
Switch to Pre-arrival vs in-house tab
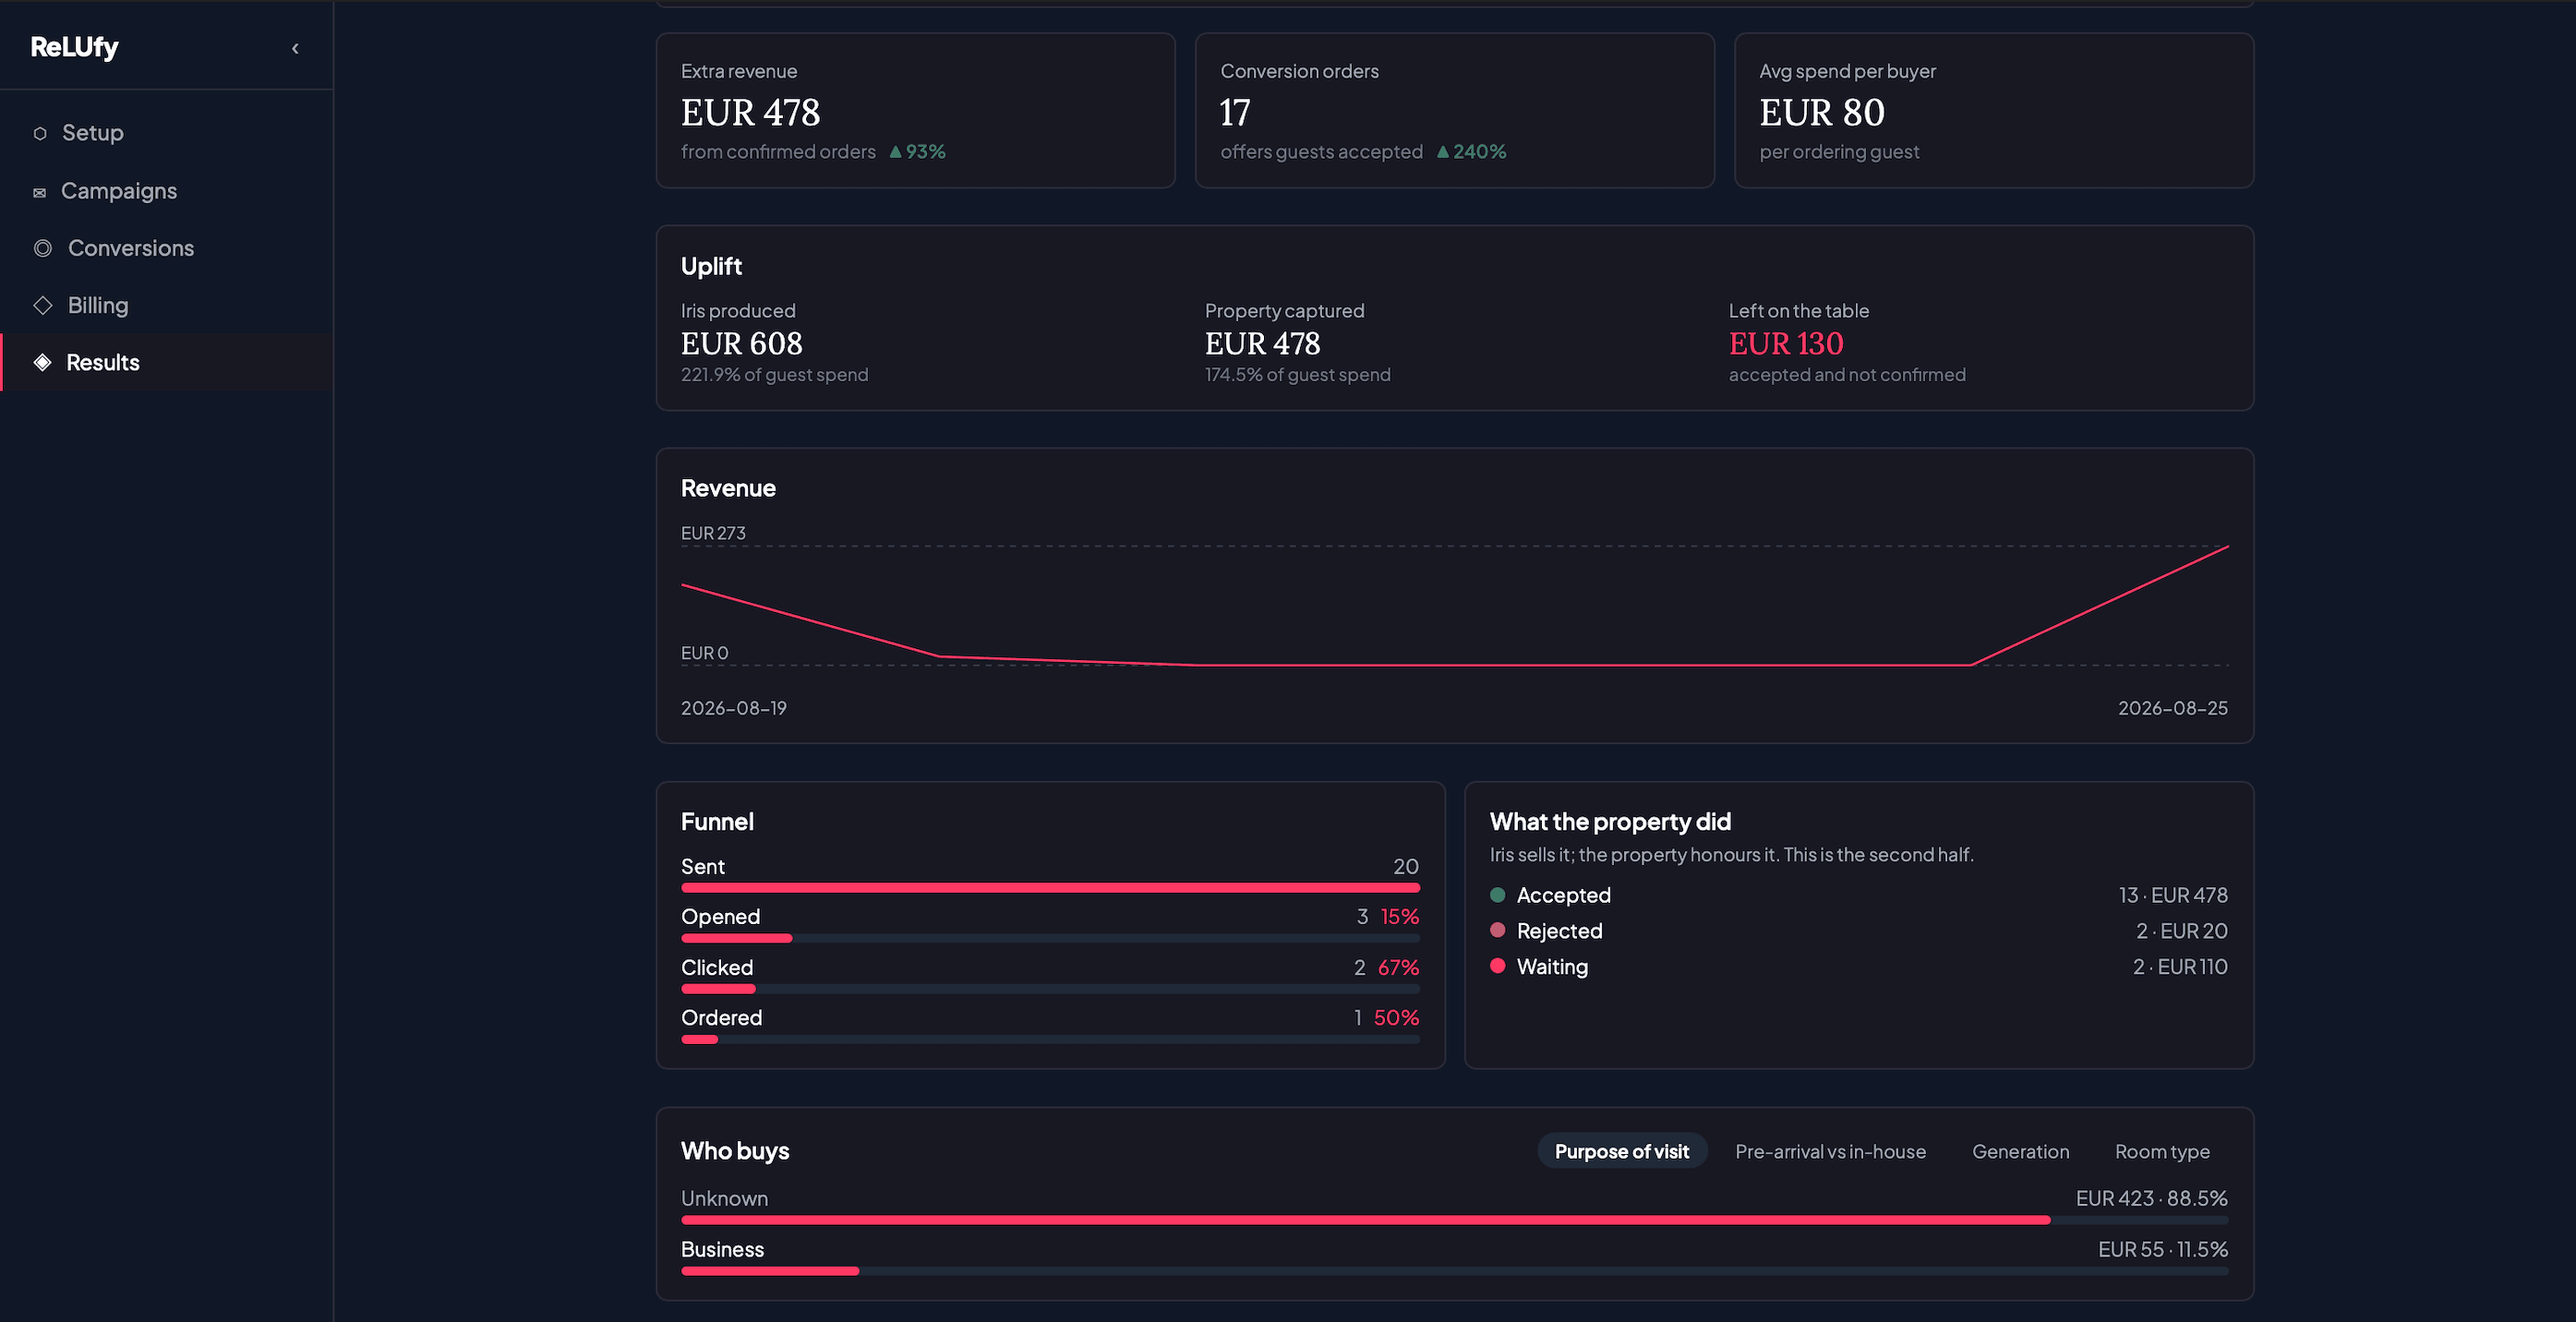(x=1830, y=1151)
